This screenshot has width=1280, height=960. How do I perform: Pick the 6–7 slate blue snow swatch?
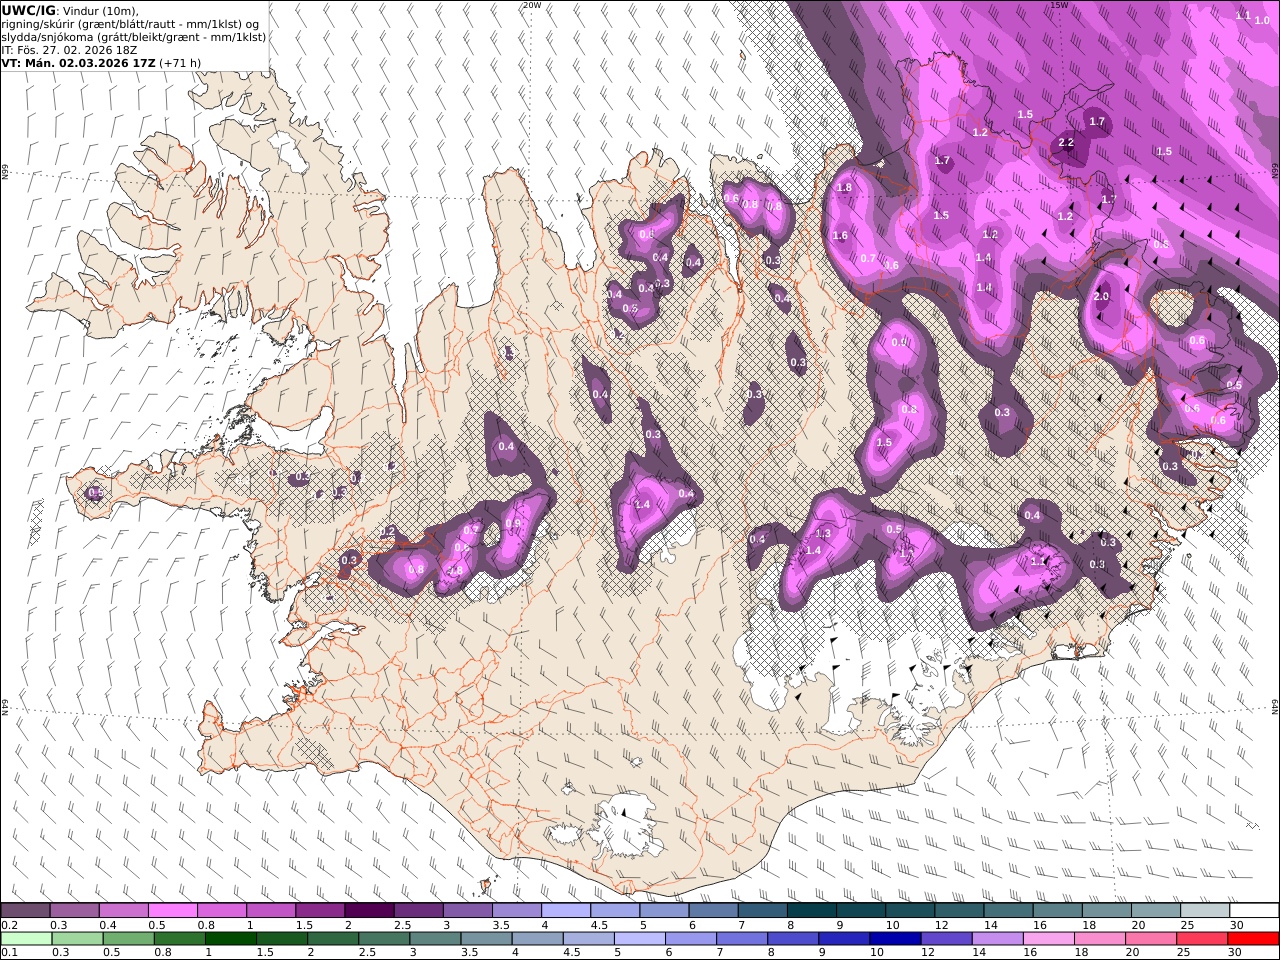713,911
